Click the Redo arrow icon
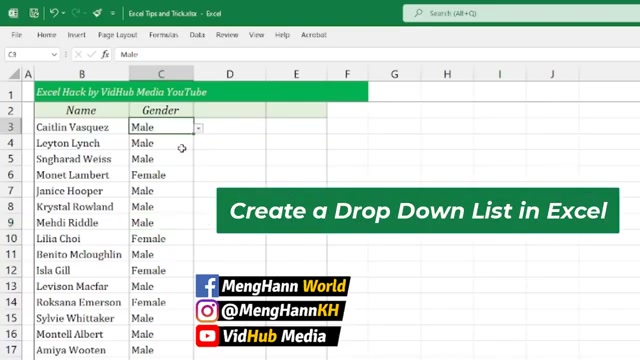The image size is (640, 360). coord(76,13)
